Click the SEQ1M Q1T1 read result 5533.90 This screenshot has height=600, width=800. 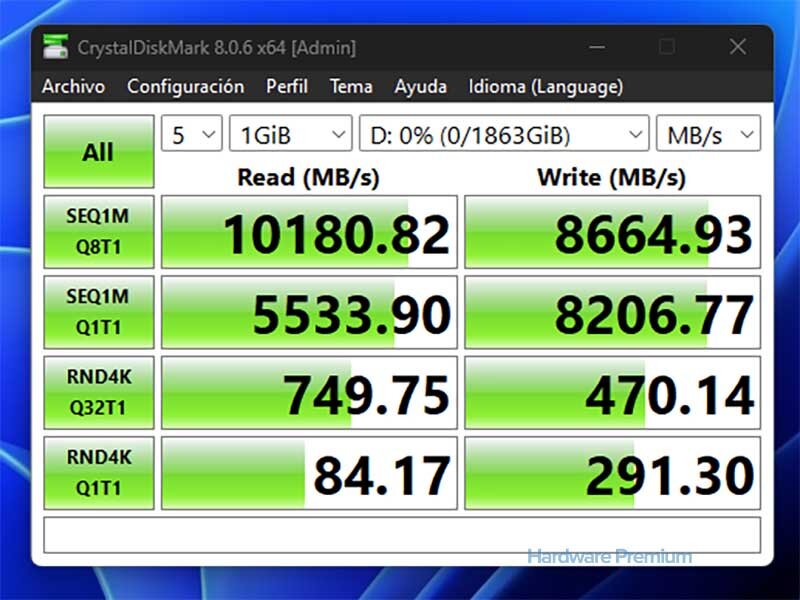pyautogui.click(x=309, y=312)
